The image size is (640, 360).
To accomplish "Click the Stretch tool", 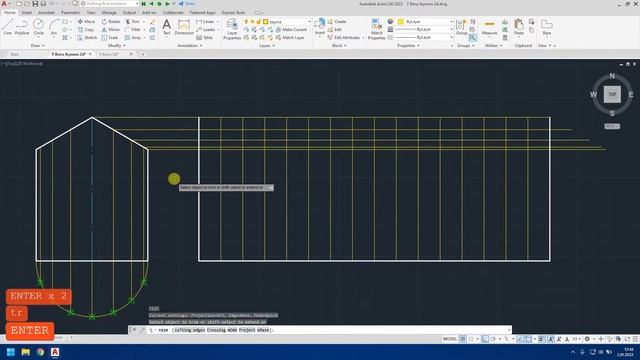I will pyautogui.click(x=87, y=38).
